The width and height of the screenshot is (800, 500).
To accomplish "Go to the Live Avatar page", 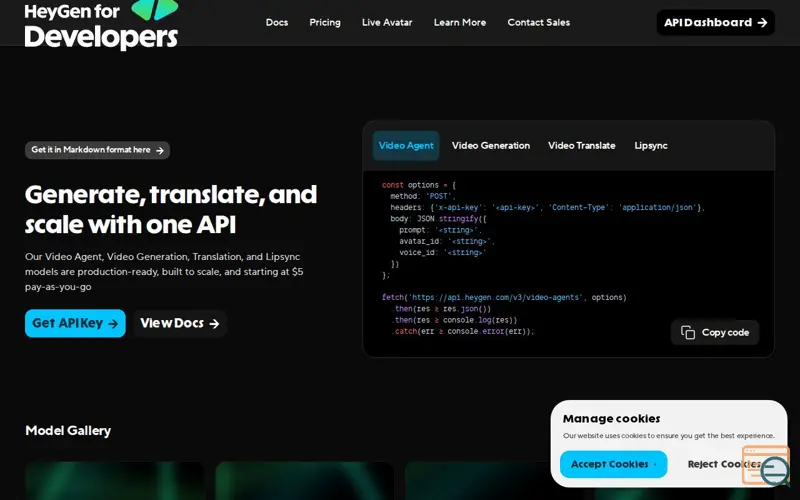I will (387, 22).
